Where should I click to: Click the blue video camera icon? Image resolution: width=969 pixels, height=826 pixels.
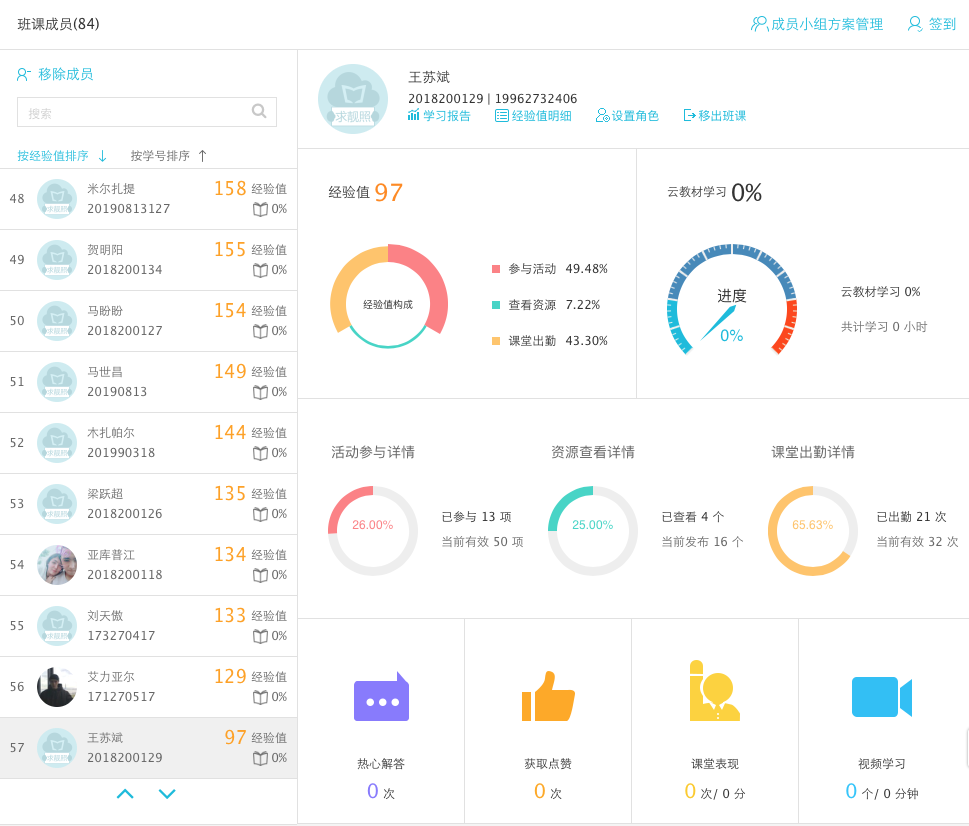pyautogui.click(x=881, y=697)
